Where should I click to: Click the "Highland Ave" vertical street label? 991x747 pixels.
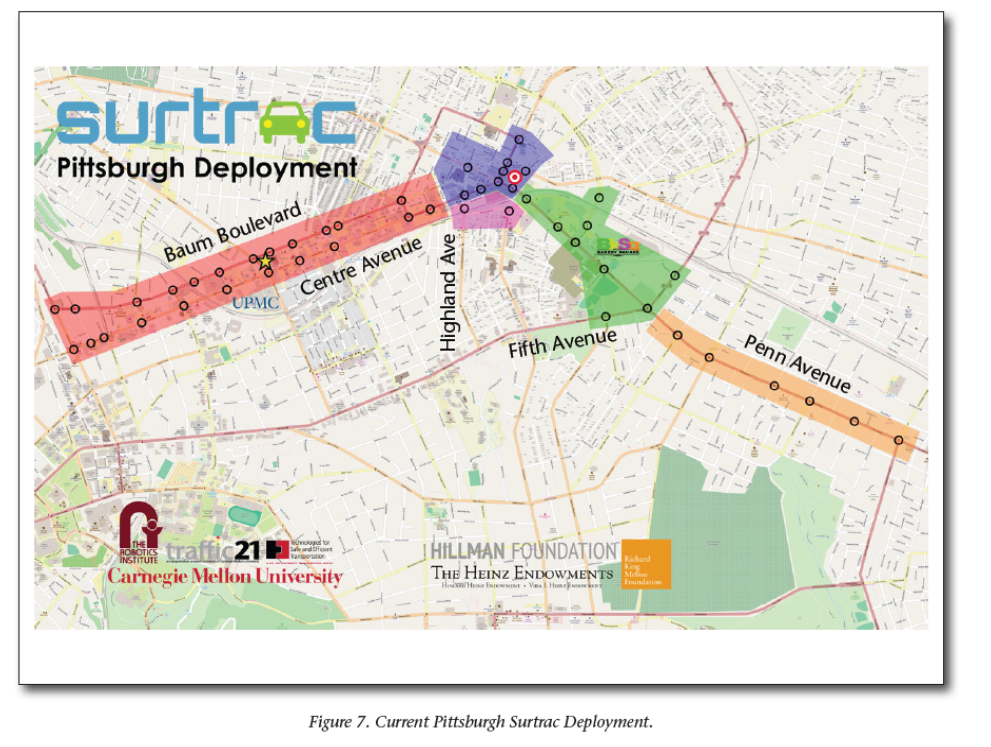coord(448,293)
